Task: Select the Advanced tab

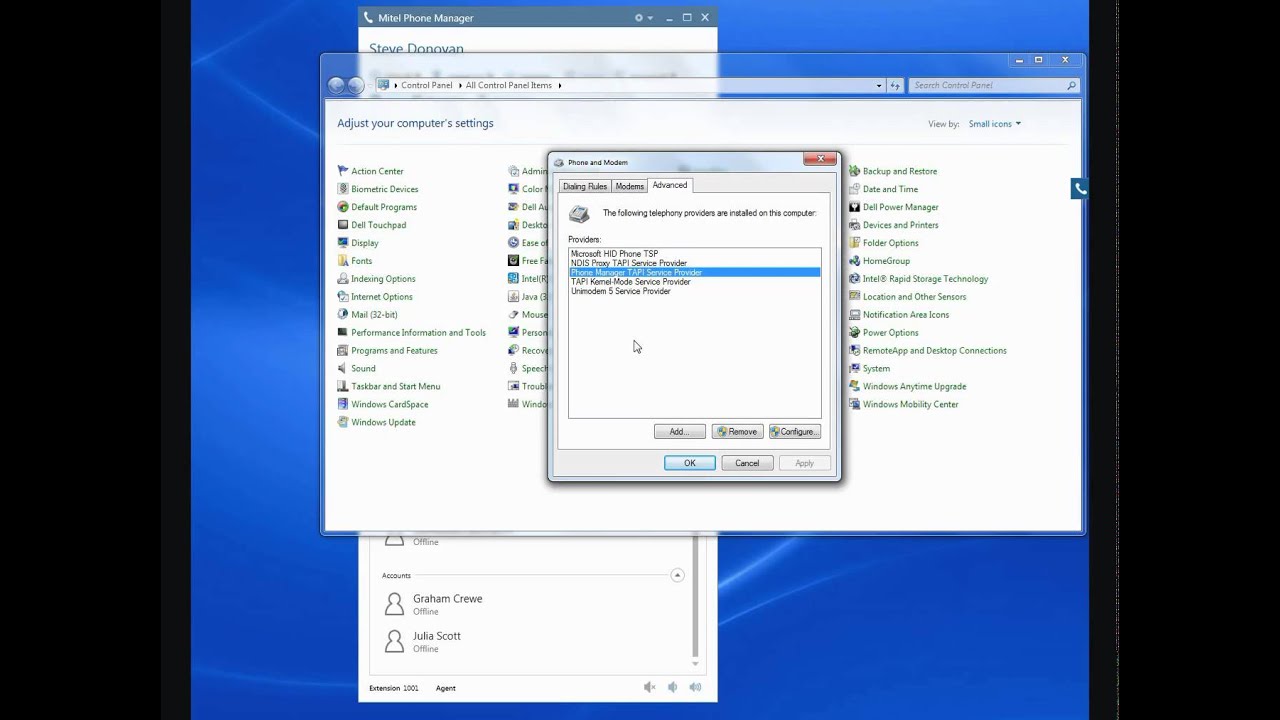Action: pos(670,185)
